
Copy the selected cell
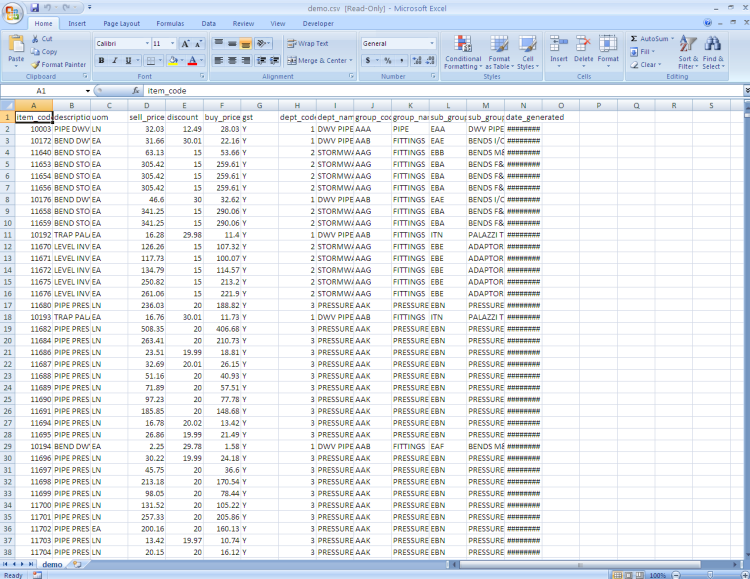tap(44, 52)
